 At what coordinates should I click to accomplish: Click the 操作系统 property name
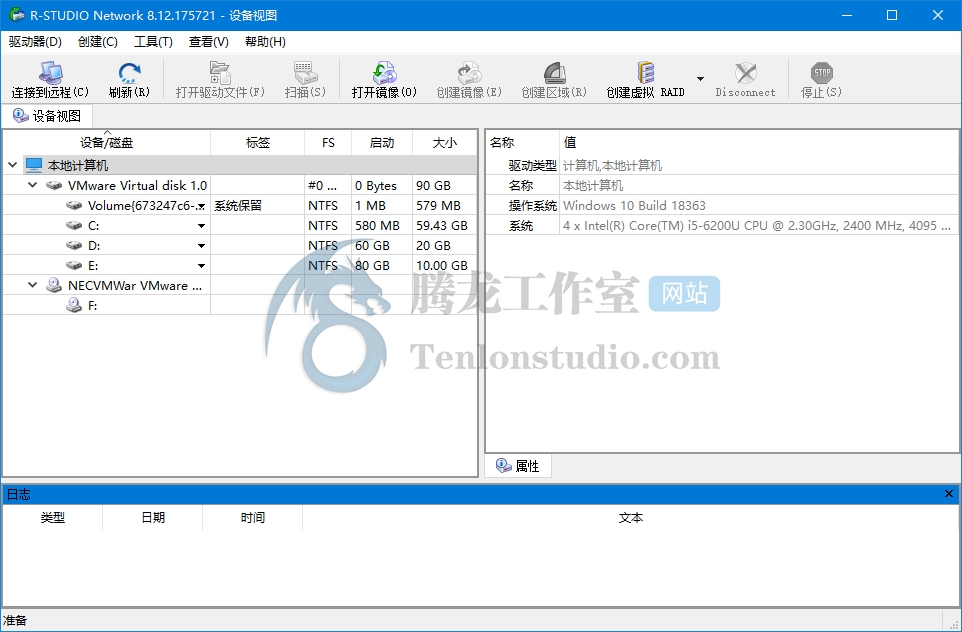pyautogui.click(x=533, y=206)
